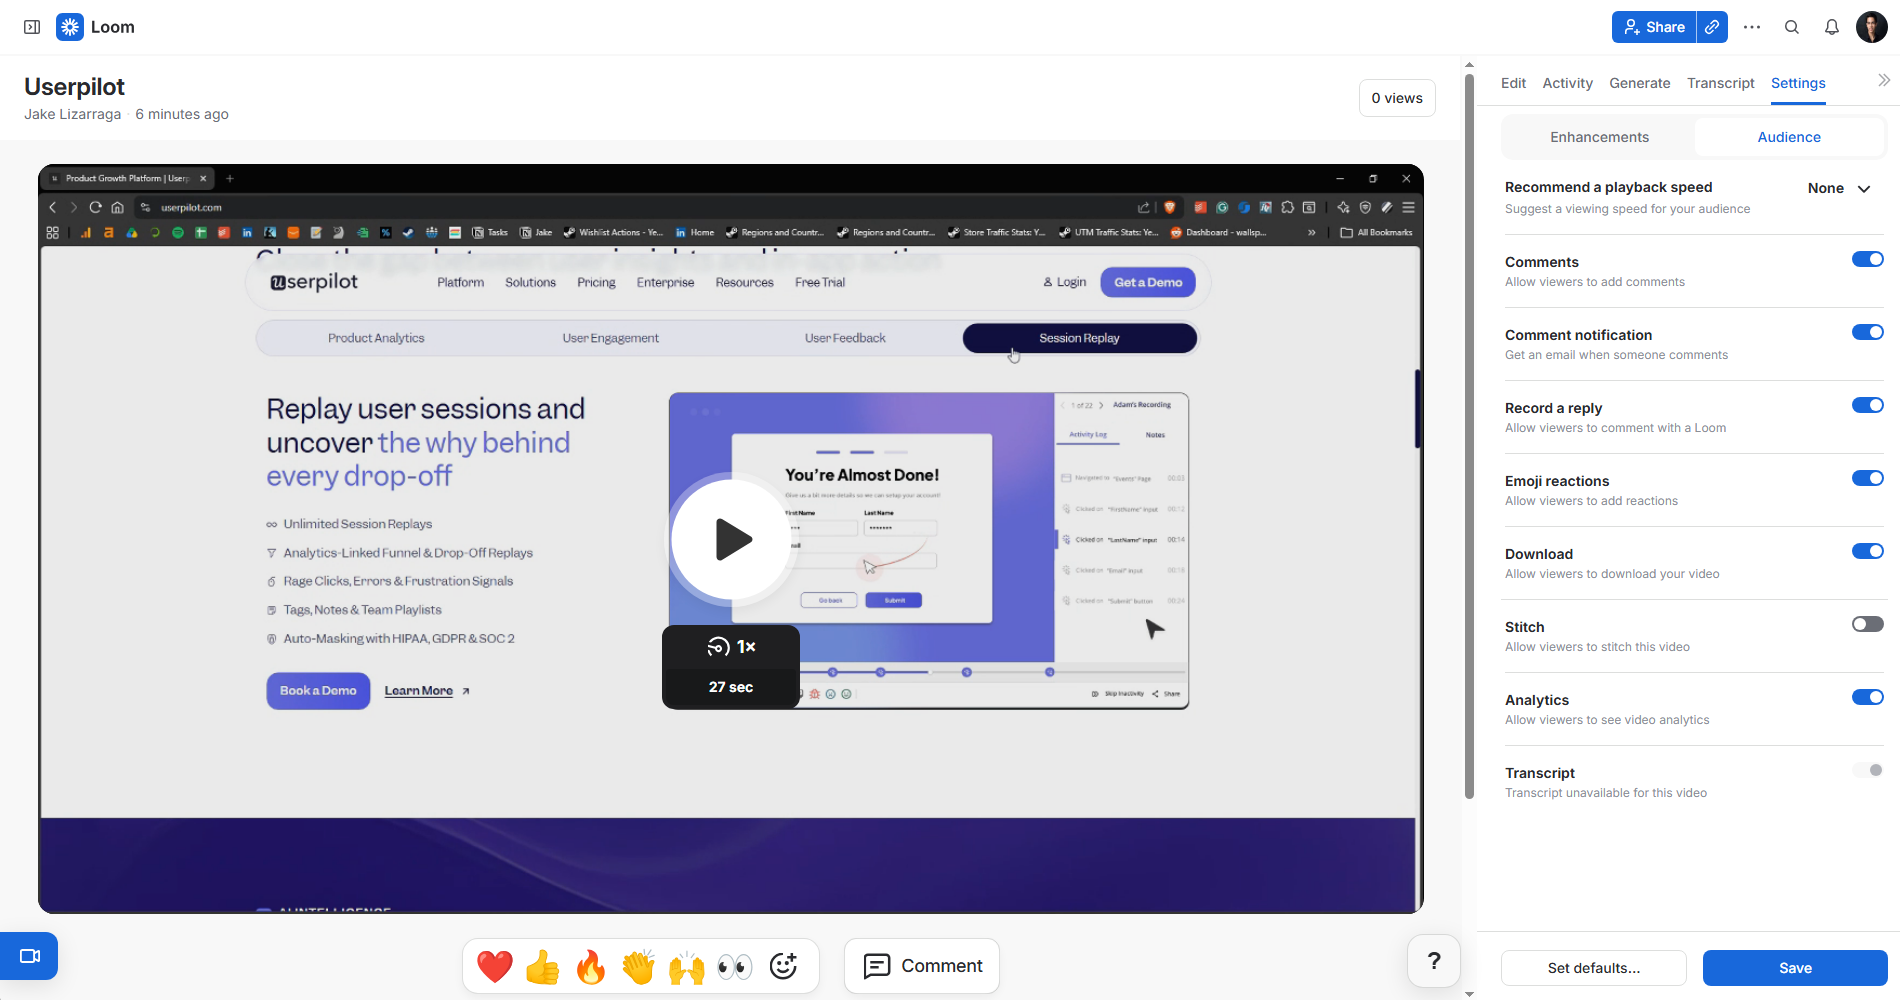Collapse the right settings panel chevrons
This screenshot has height=1000, width=1900.
click(1883, 80)
